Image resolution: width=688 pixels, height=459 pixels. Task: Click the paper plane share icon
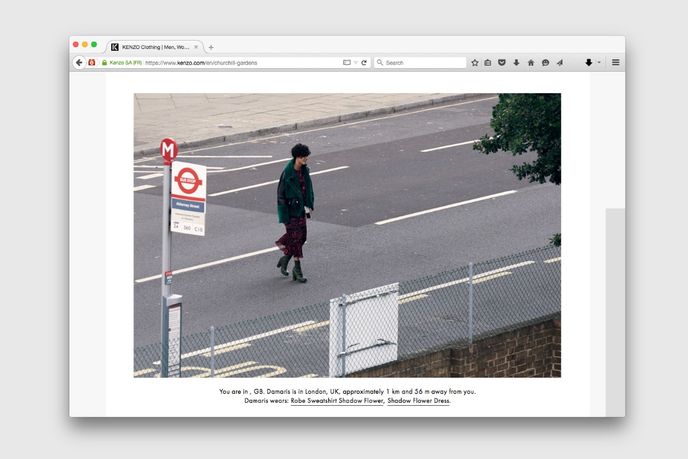[559, 62]
